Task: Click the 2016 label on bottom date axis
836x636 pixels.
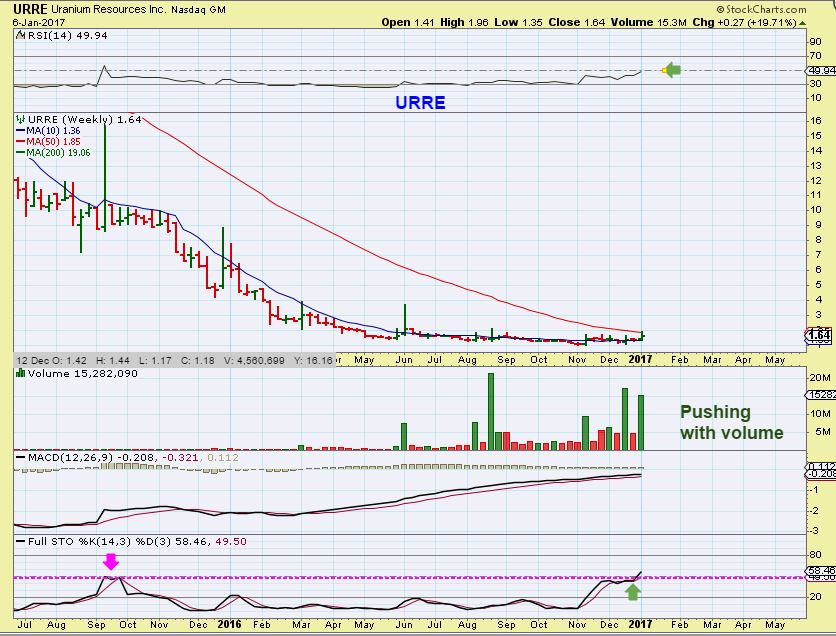Action: (229, 624)
